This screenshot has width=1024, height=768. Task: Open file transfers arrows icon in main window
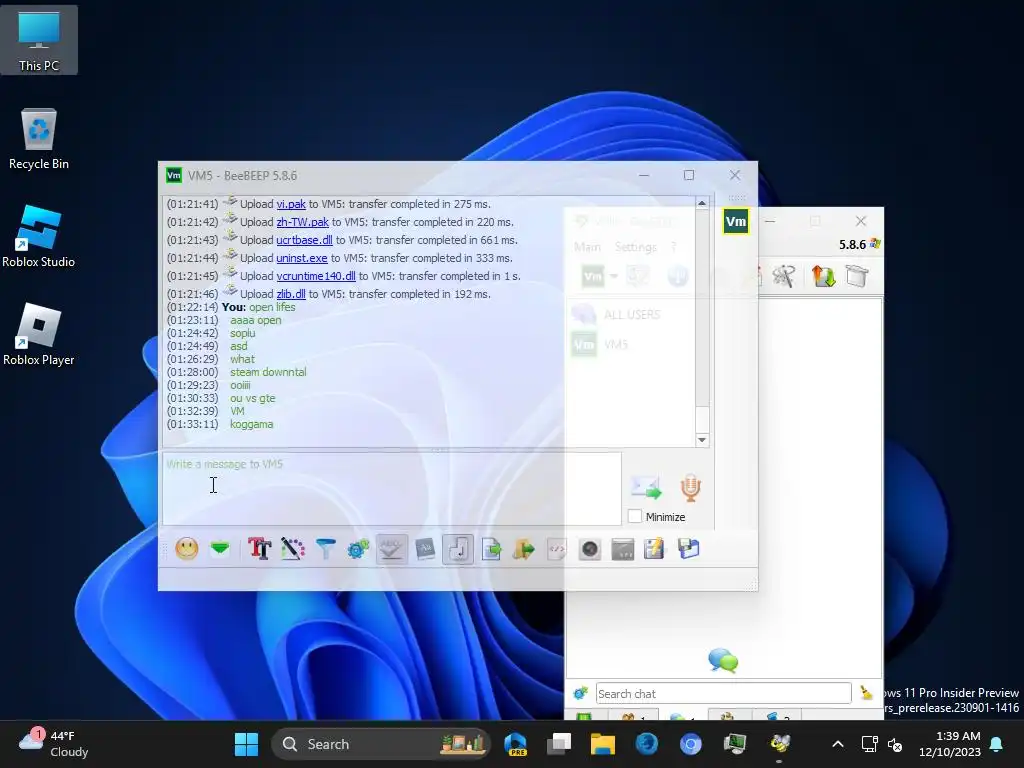(823, 276)
